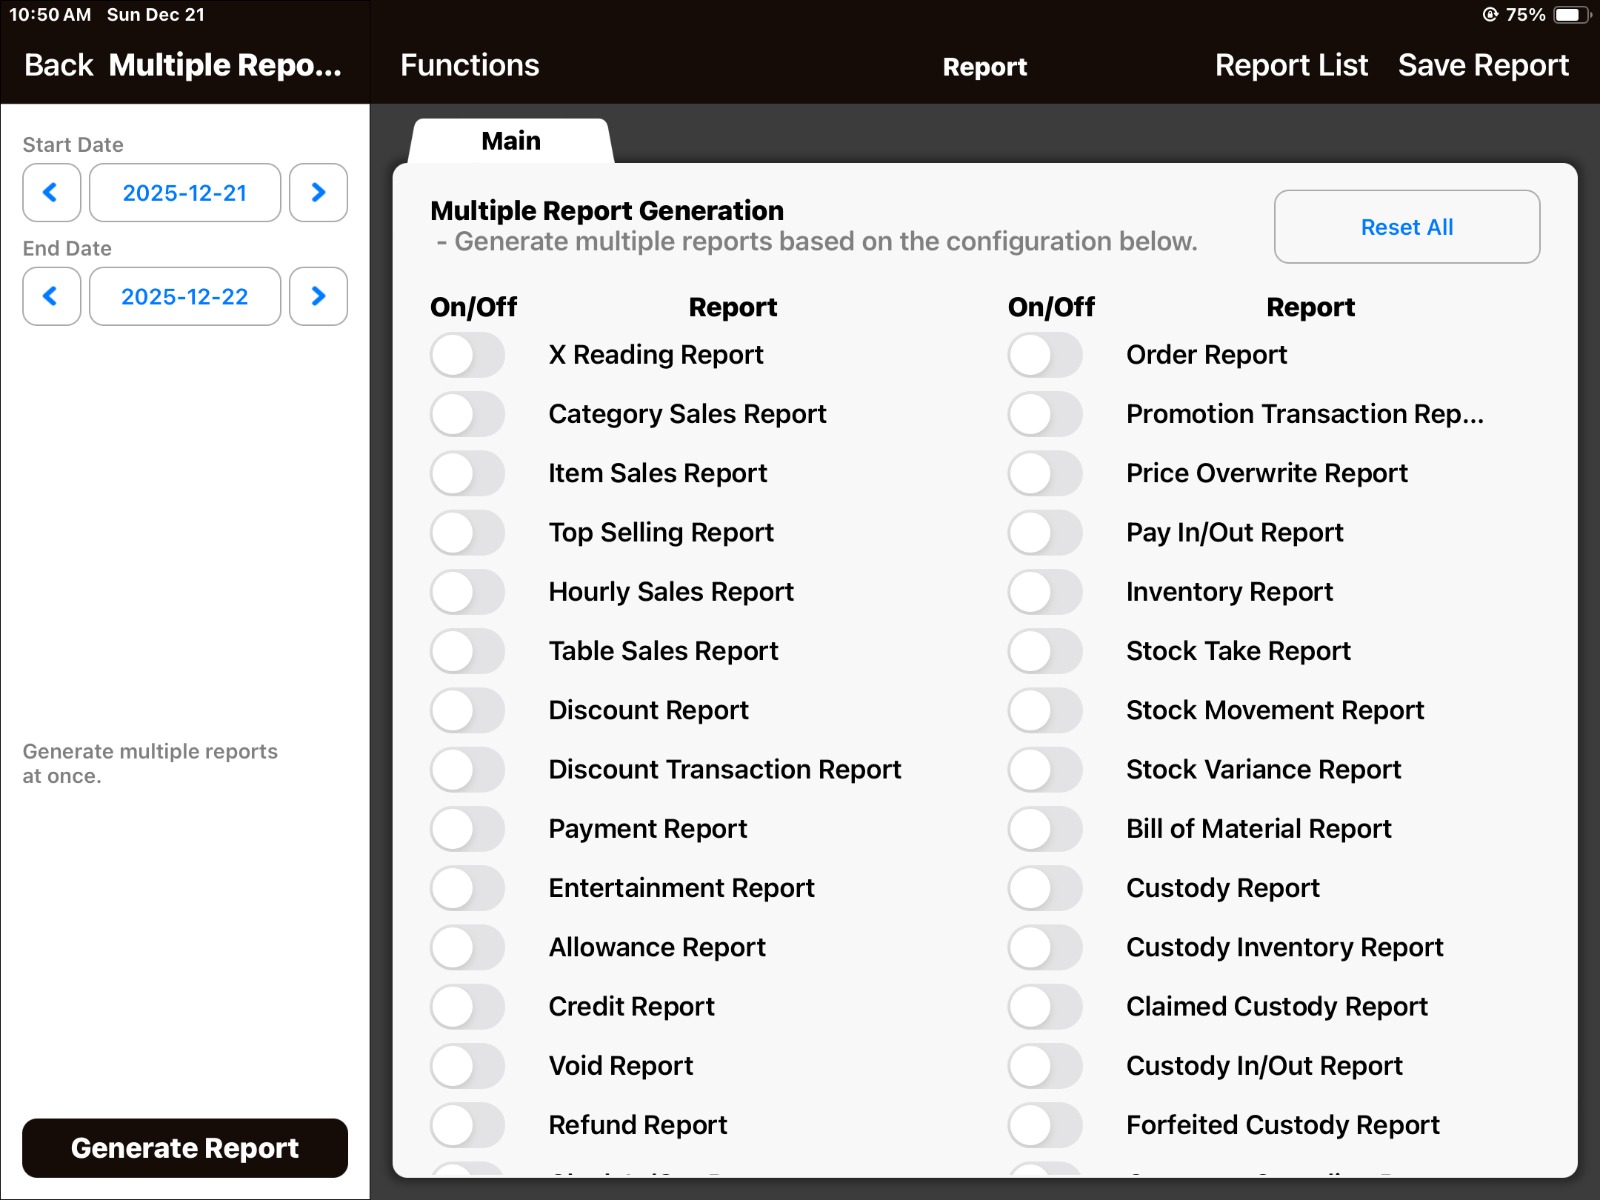Click the Reset All button
Viewport: 1600px width, 1200px height.
pos(1406,227)
